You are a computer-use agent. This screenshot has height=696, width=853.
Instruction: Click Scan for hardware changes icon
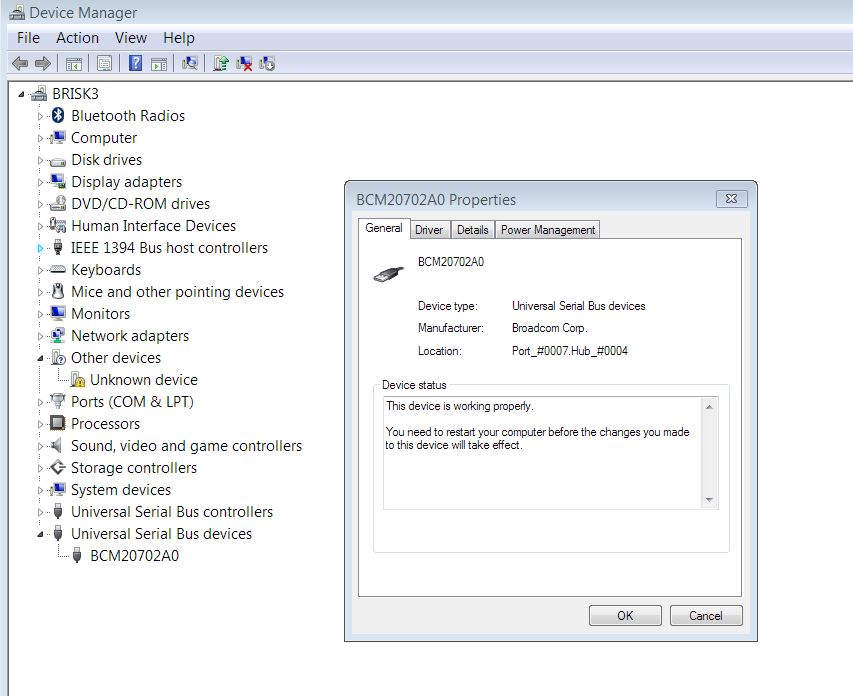pyautogui.click(x=189, y=63)
